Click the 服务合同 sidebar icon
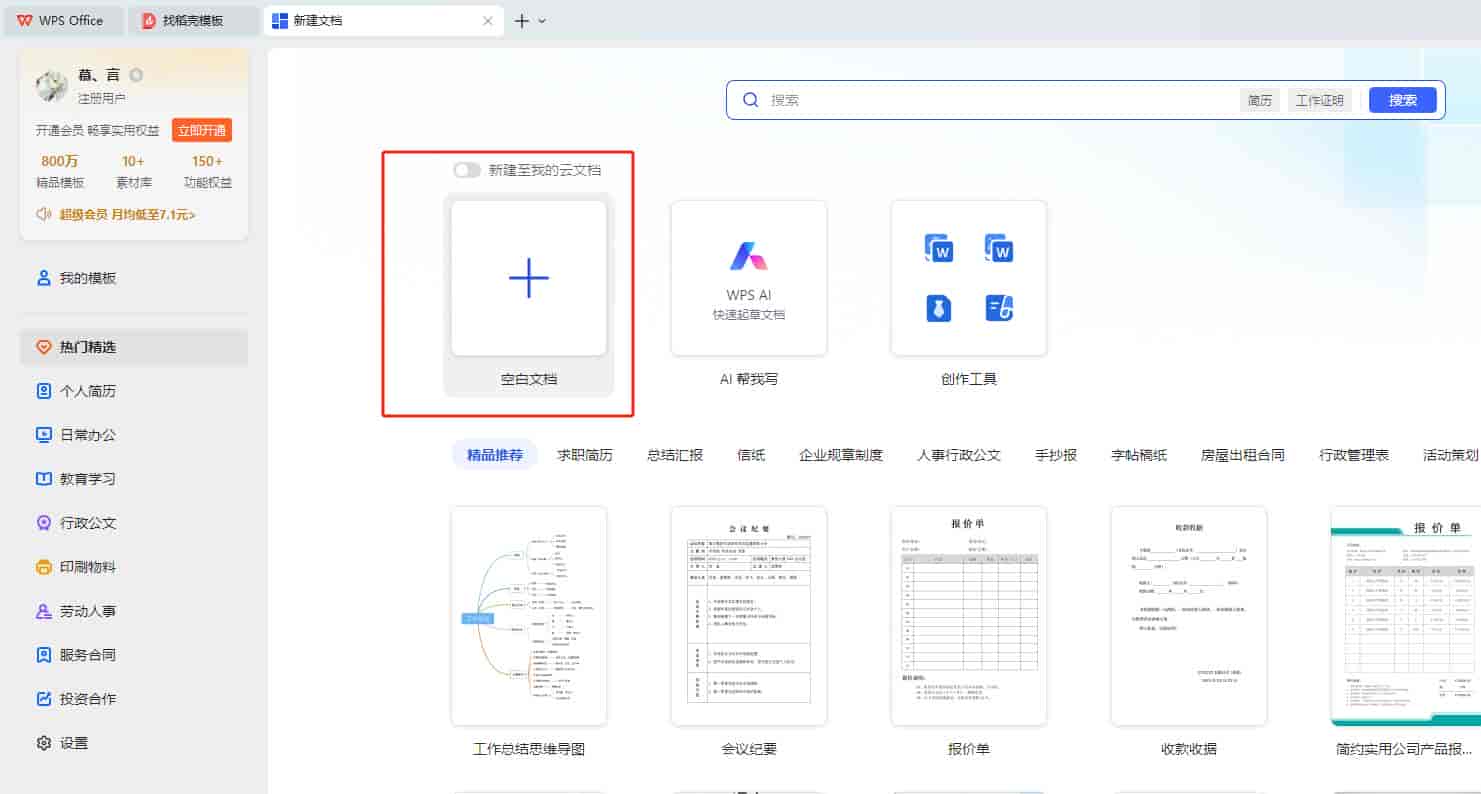1481x794 pixels. (x=43, y=655)
